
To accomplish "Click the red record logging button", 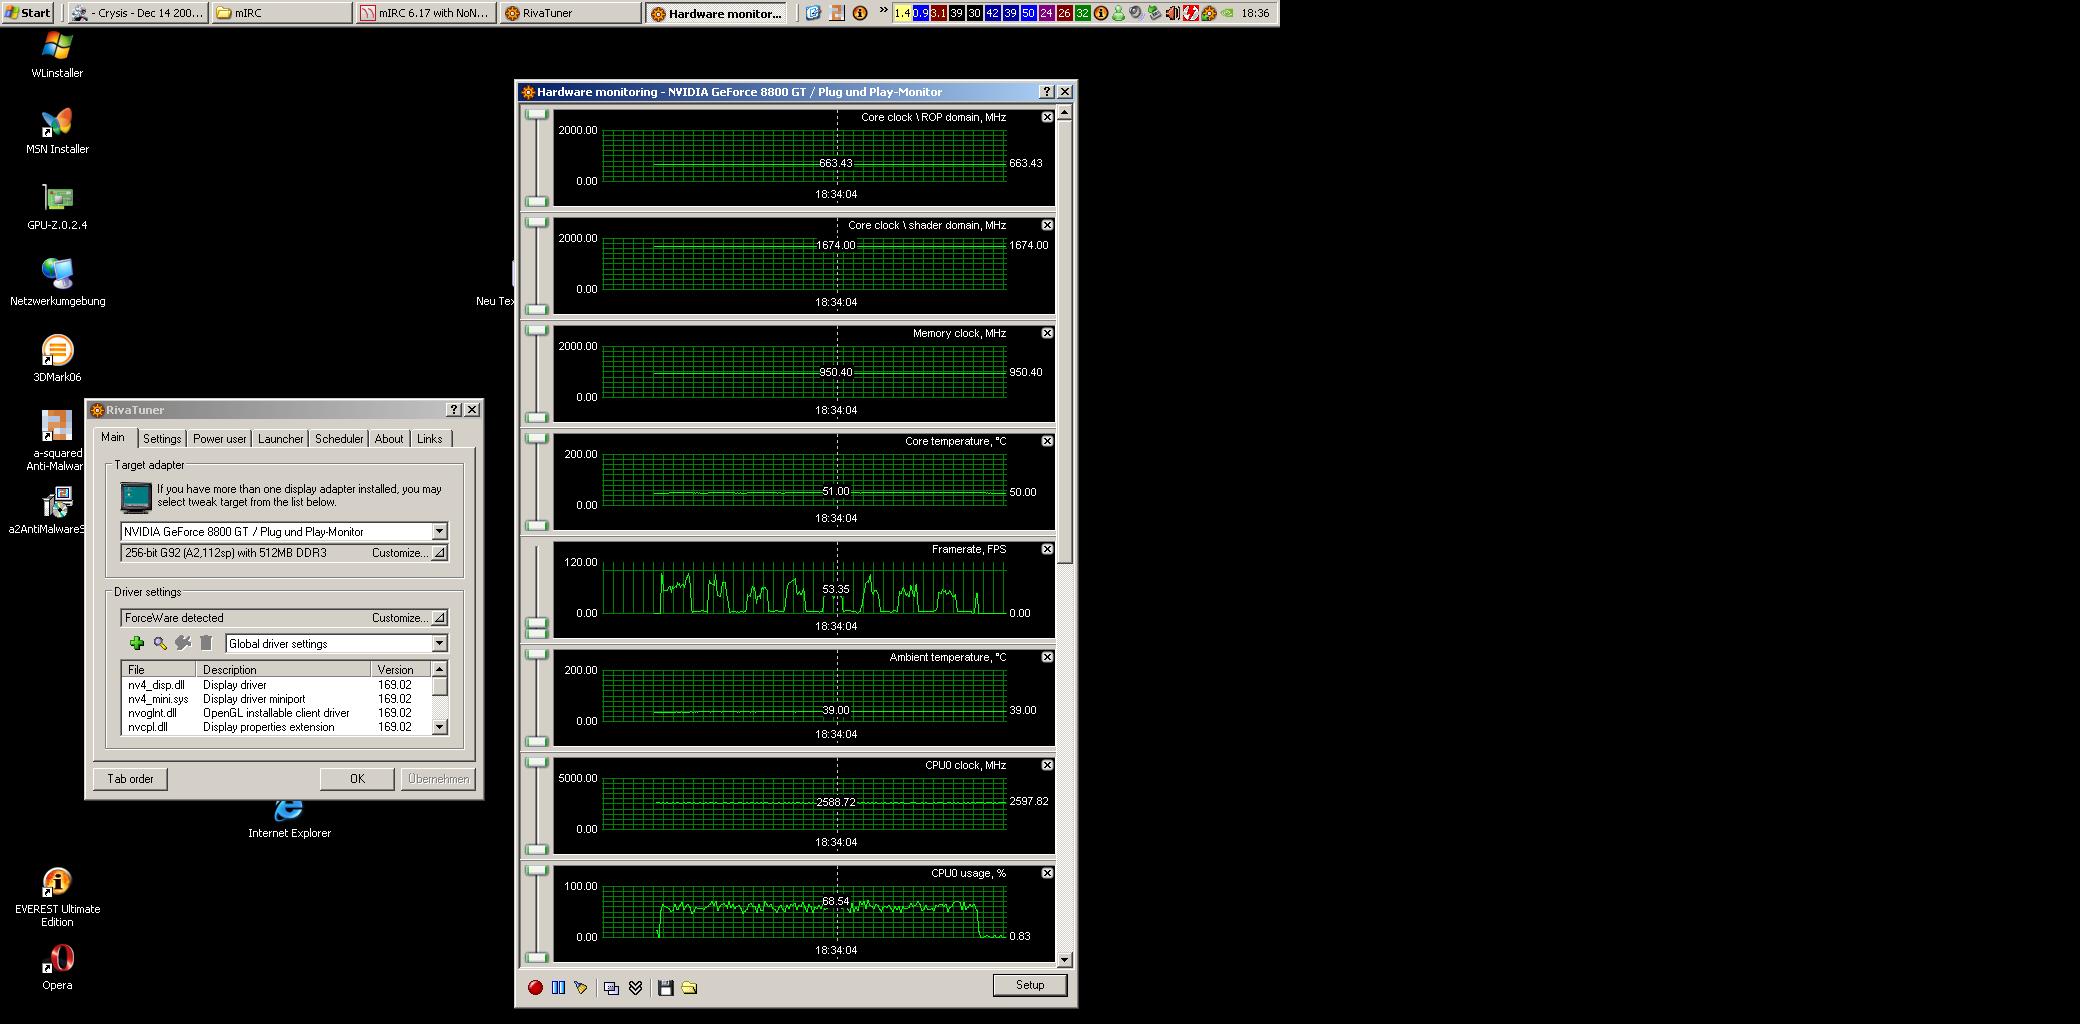I will [535, 988].
